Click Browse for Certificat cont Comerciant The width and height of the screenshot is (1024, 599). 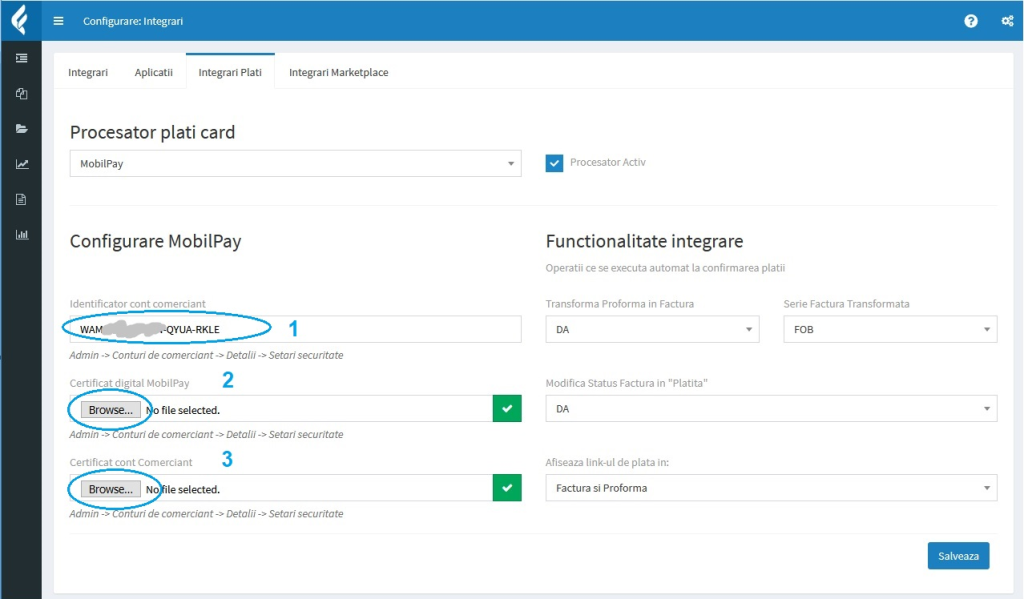[x=110, y=489]
